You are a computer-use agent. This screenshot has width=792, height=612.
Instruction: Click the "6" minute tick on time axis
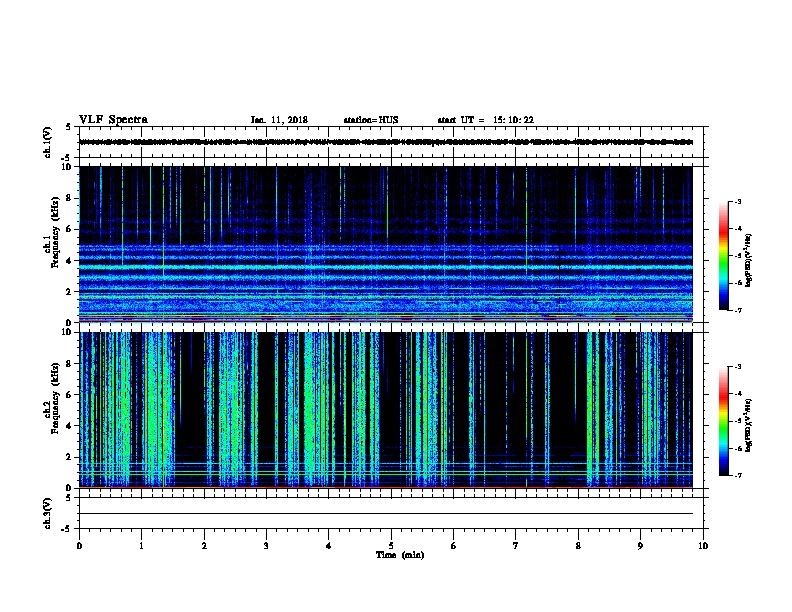point(454,546)
